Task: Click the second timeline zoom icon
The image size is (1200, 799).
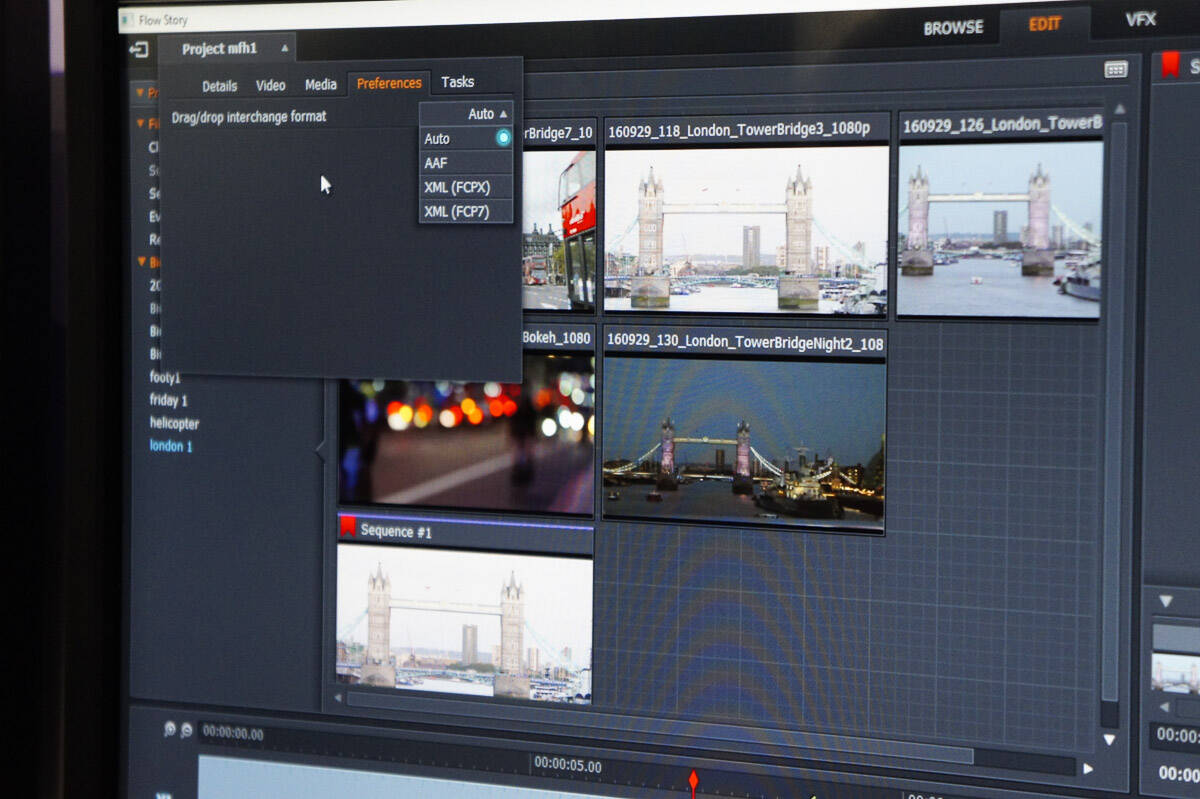Action: coord(187,731)
